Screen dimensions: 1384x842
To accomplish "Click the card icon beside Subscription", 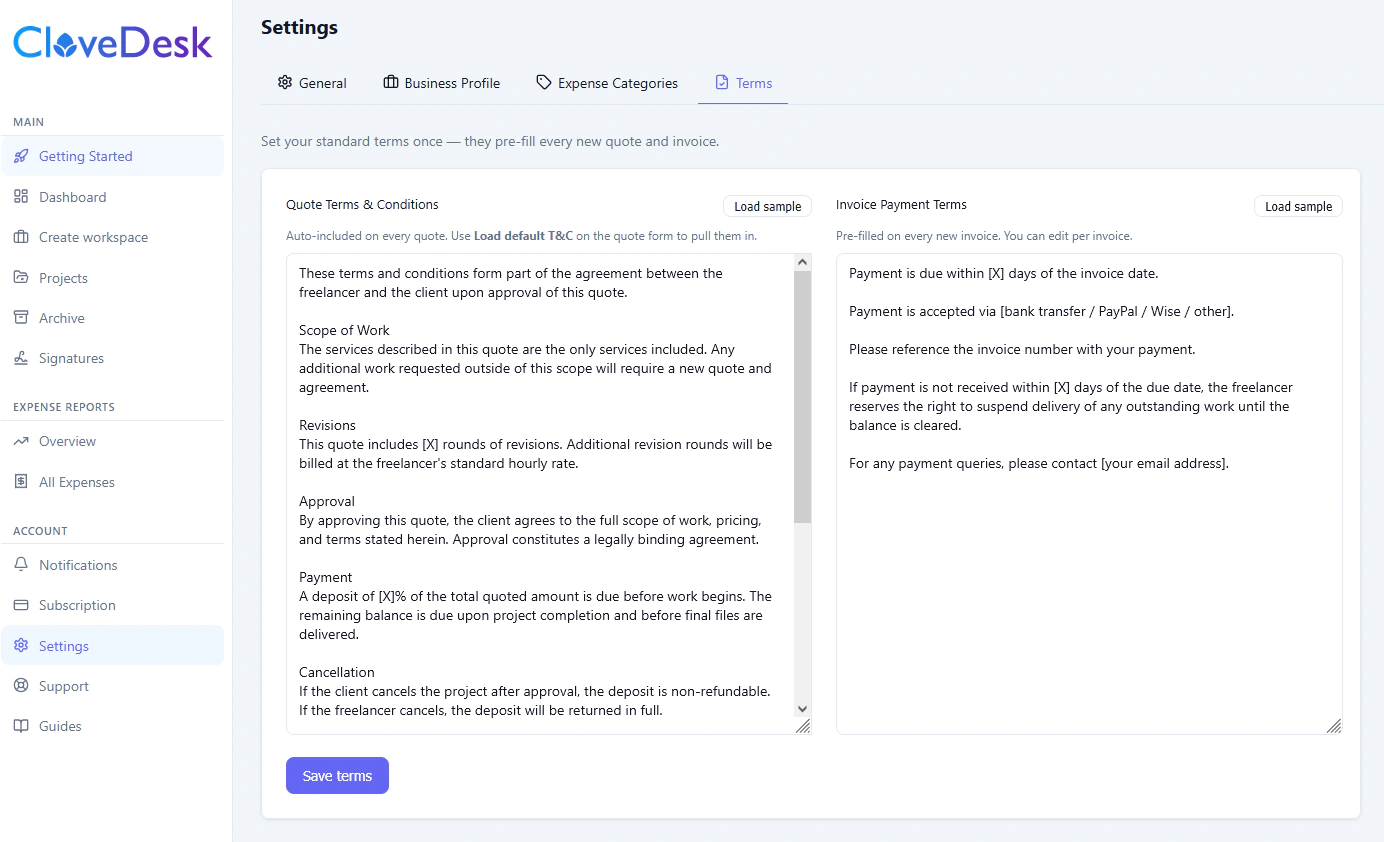I will coord(21,605).
